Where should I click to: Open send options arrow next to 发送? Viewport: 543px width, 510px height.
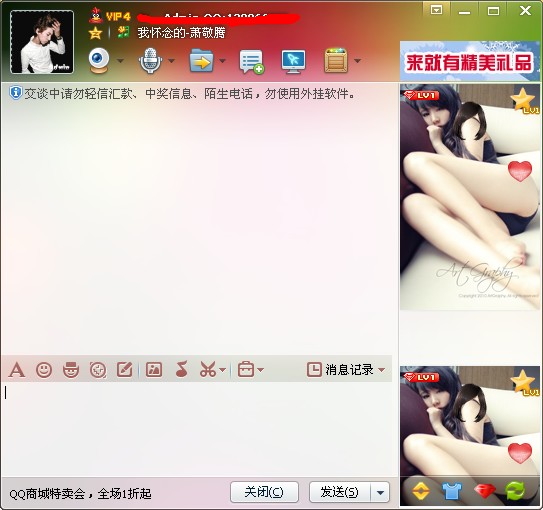click(x=380, y=492)
